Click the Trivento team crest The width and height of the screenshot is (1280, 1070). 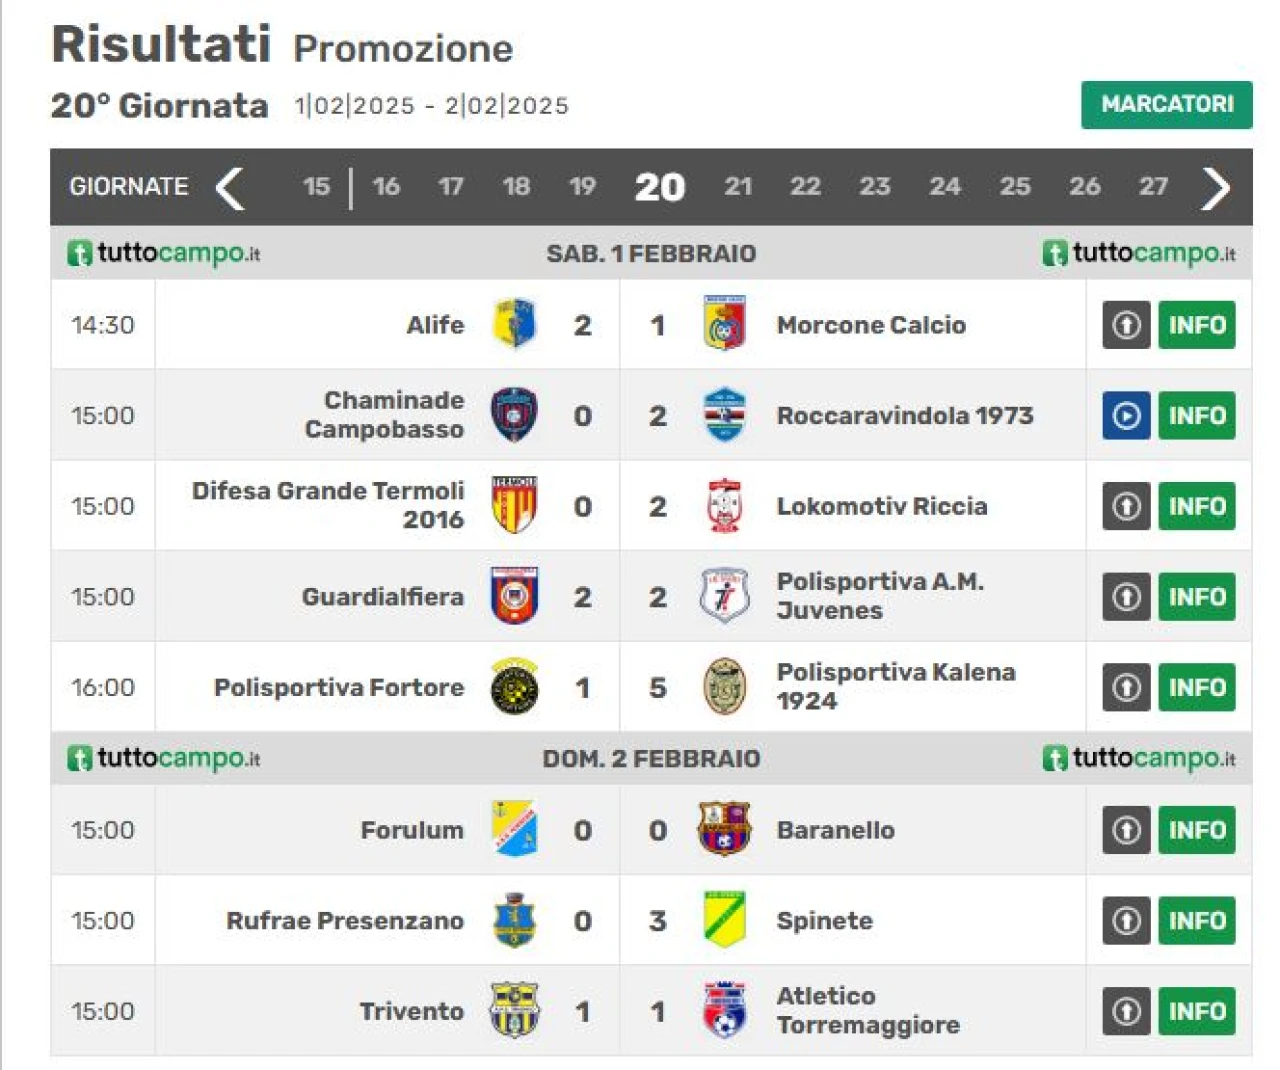pyautogui.click(x=514, y=1010)
